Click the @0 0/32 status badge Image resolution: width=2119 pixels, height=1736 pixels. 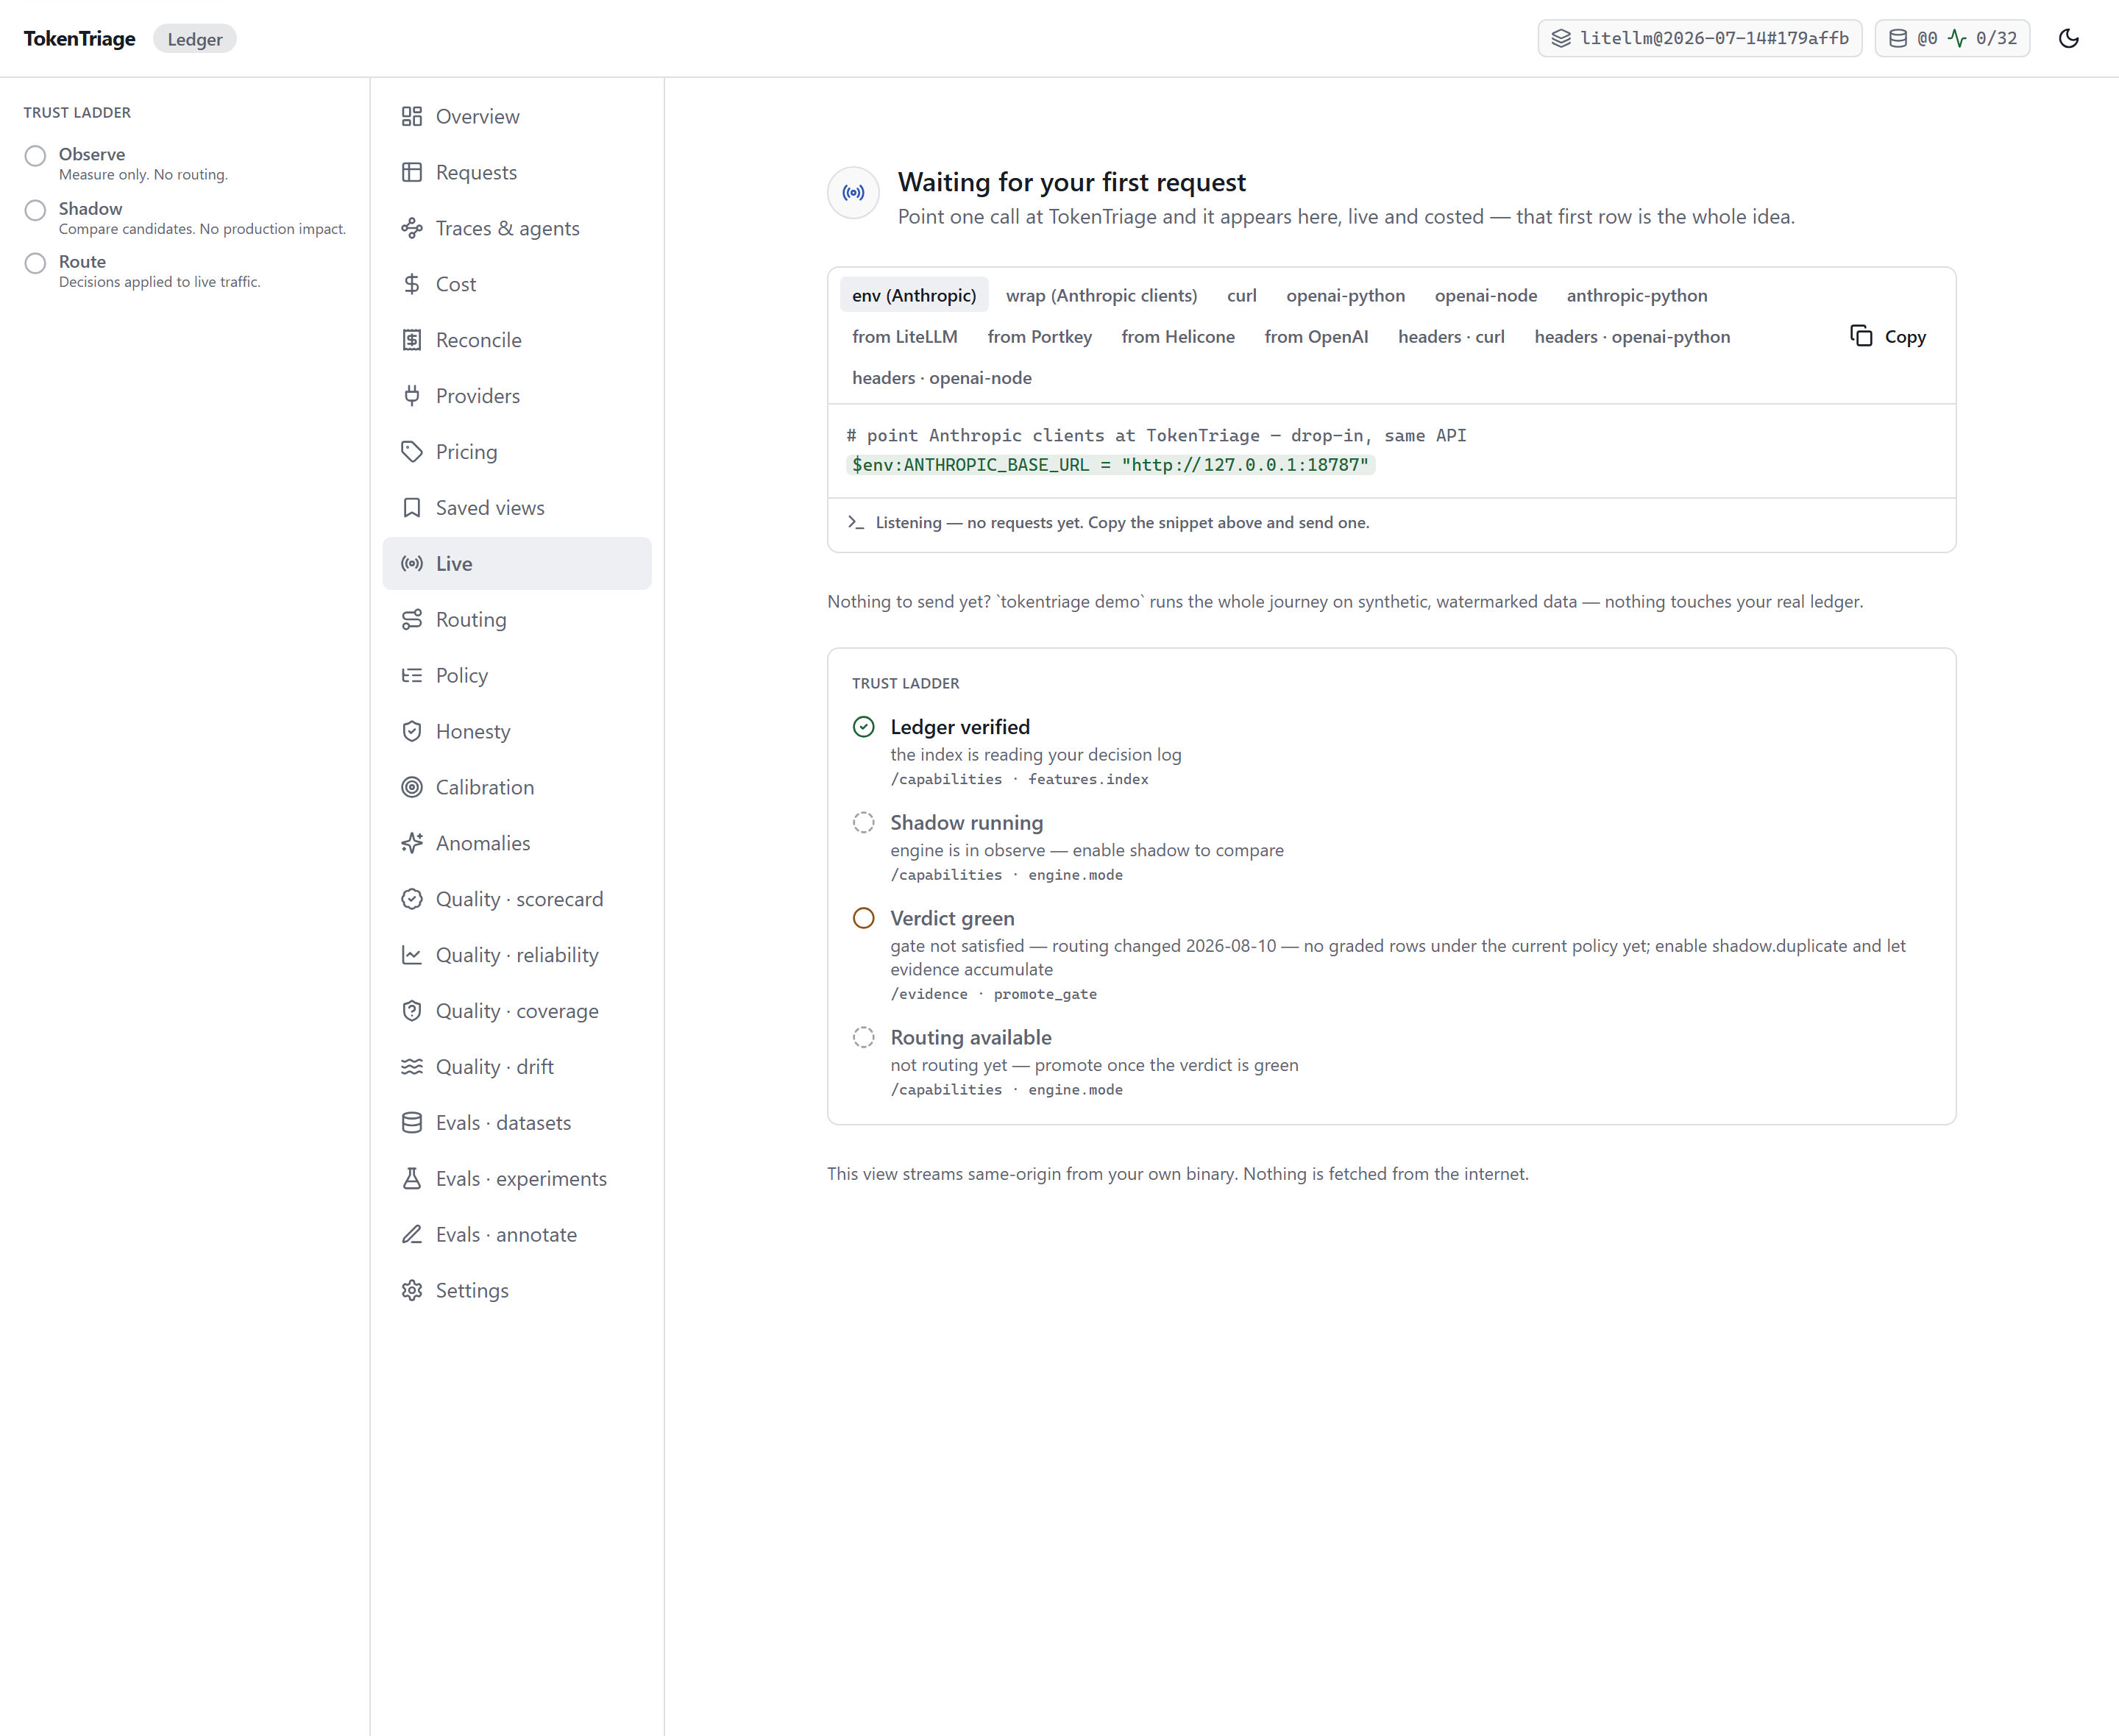pyautogui.click(x=1952, y=38)
